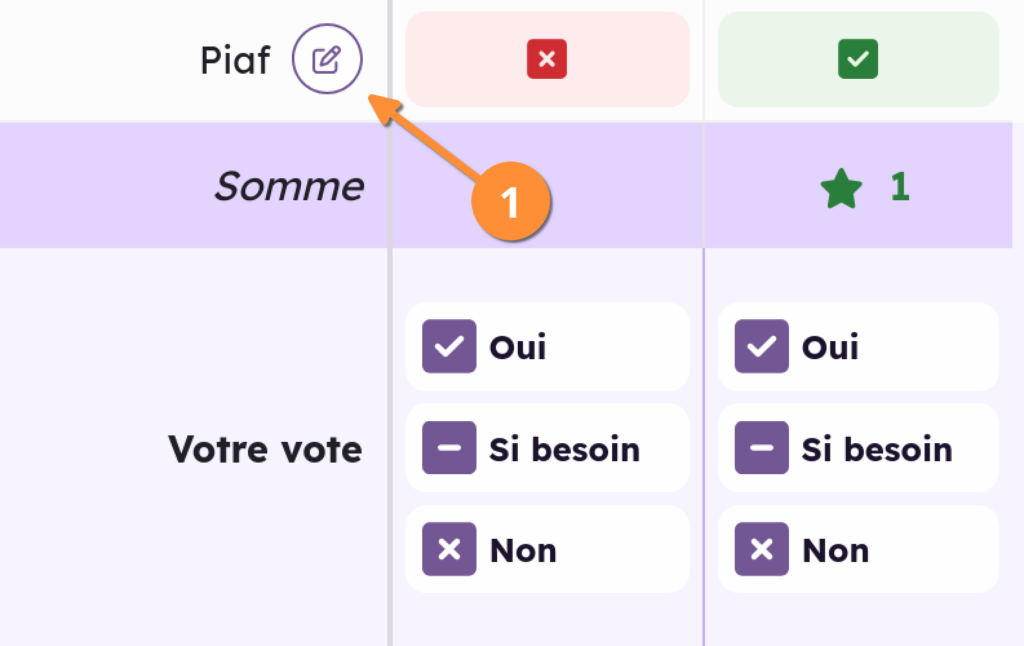
Task: Click the Votre vote label
Action: (x=265, y=449)
